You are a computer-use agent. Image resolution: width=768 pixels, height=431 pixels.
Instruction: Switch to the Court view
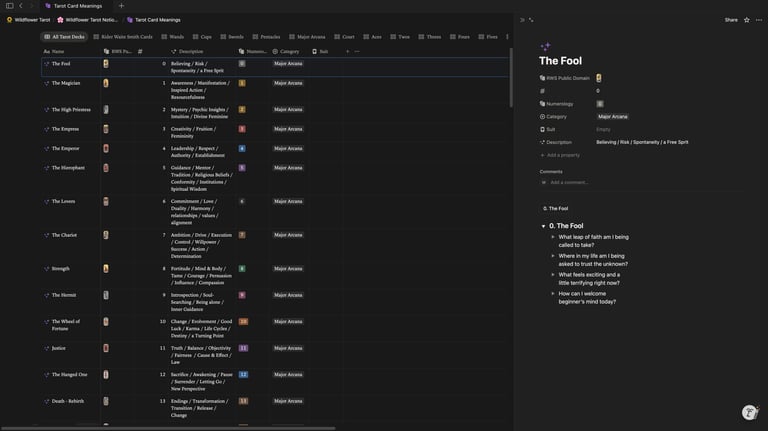344,37
